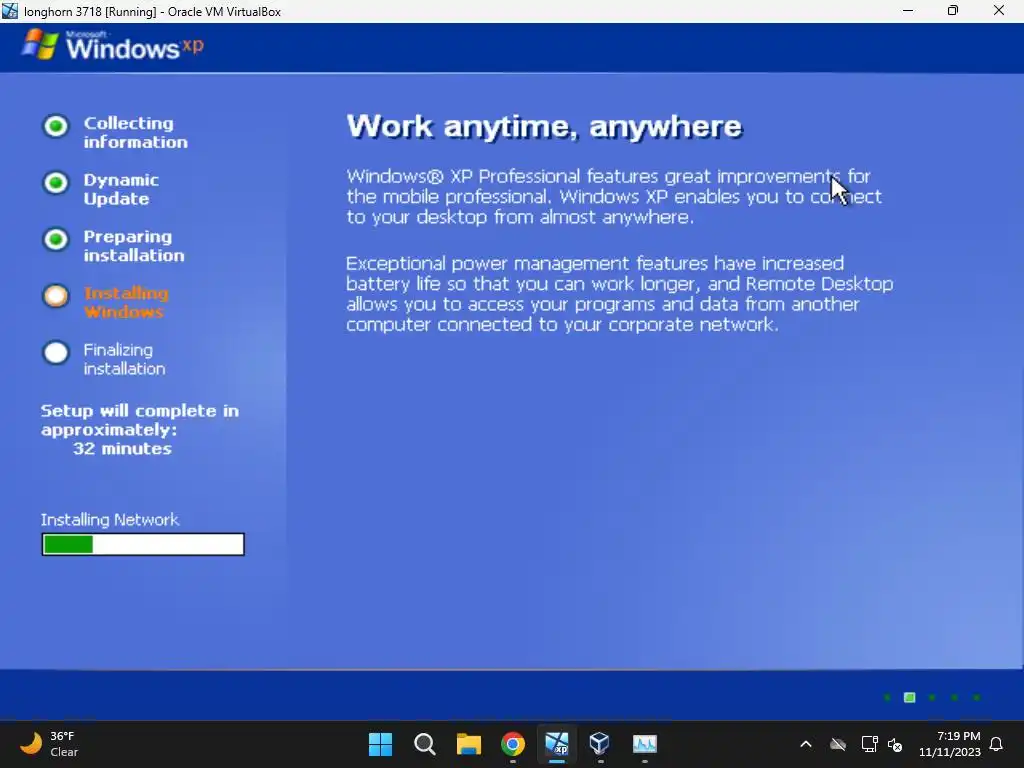Click the 'Preparing installation' label
This screenshot has height=768, width=1024.
(x=134, y=246)
